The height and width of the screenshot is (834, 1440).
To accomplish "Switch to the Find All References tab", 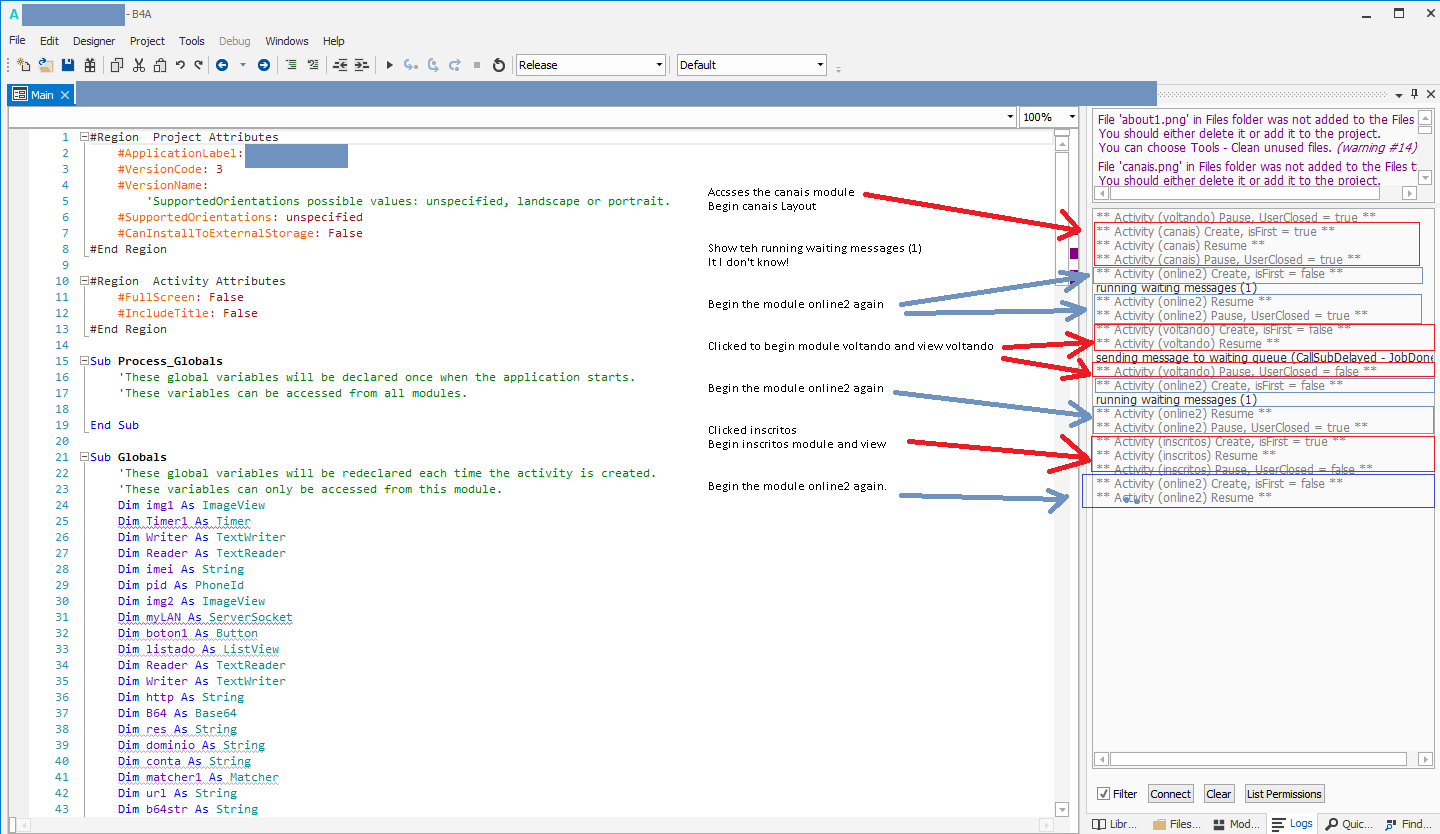I will coord(1408,824).
